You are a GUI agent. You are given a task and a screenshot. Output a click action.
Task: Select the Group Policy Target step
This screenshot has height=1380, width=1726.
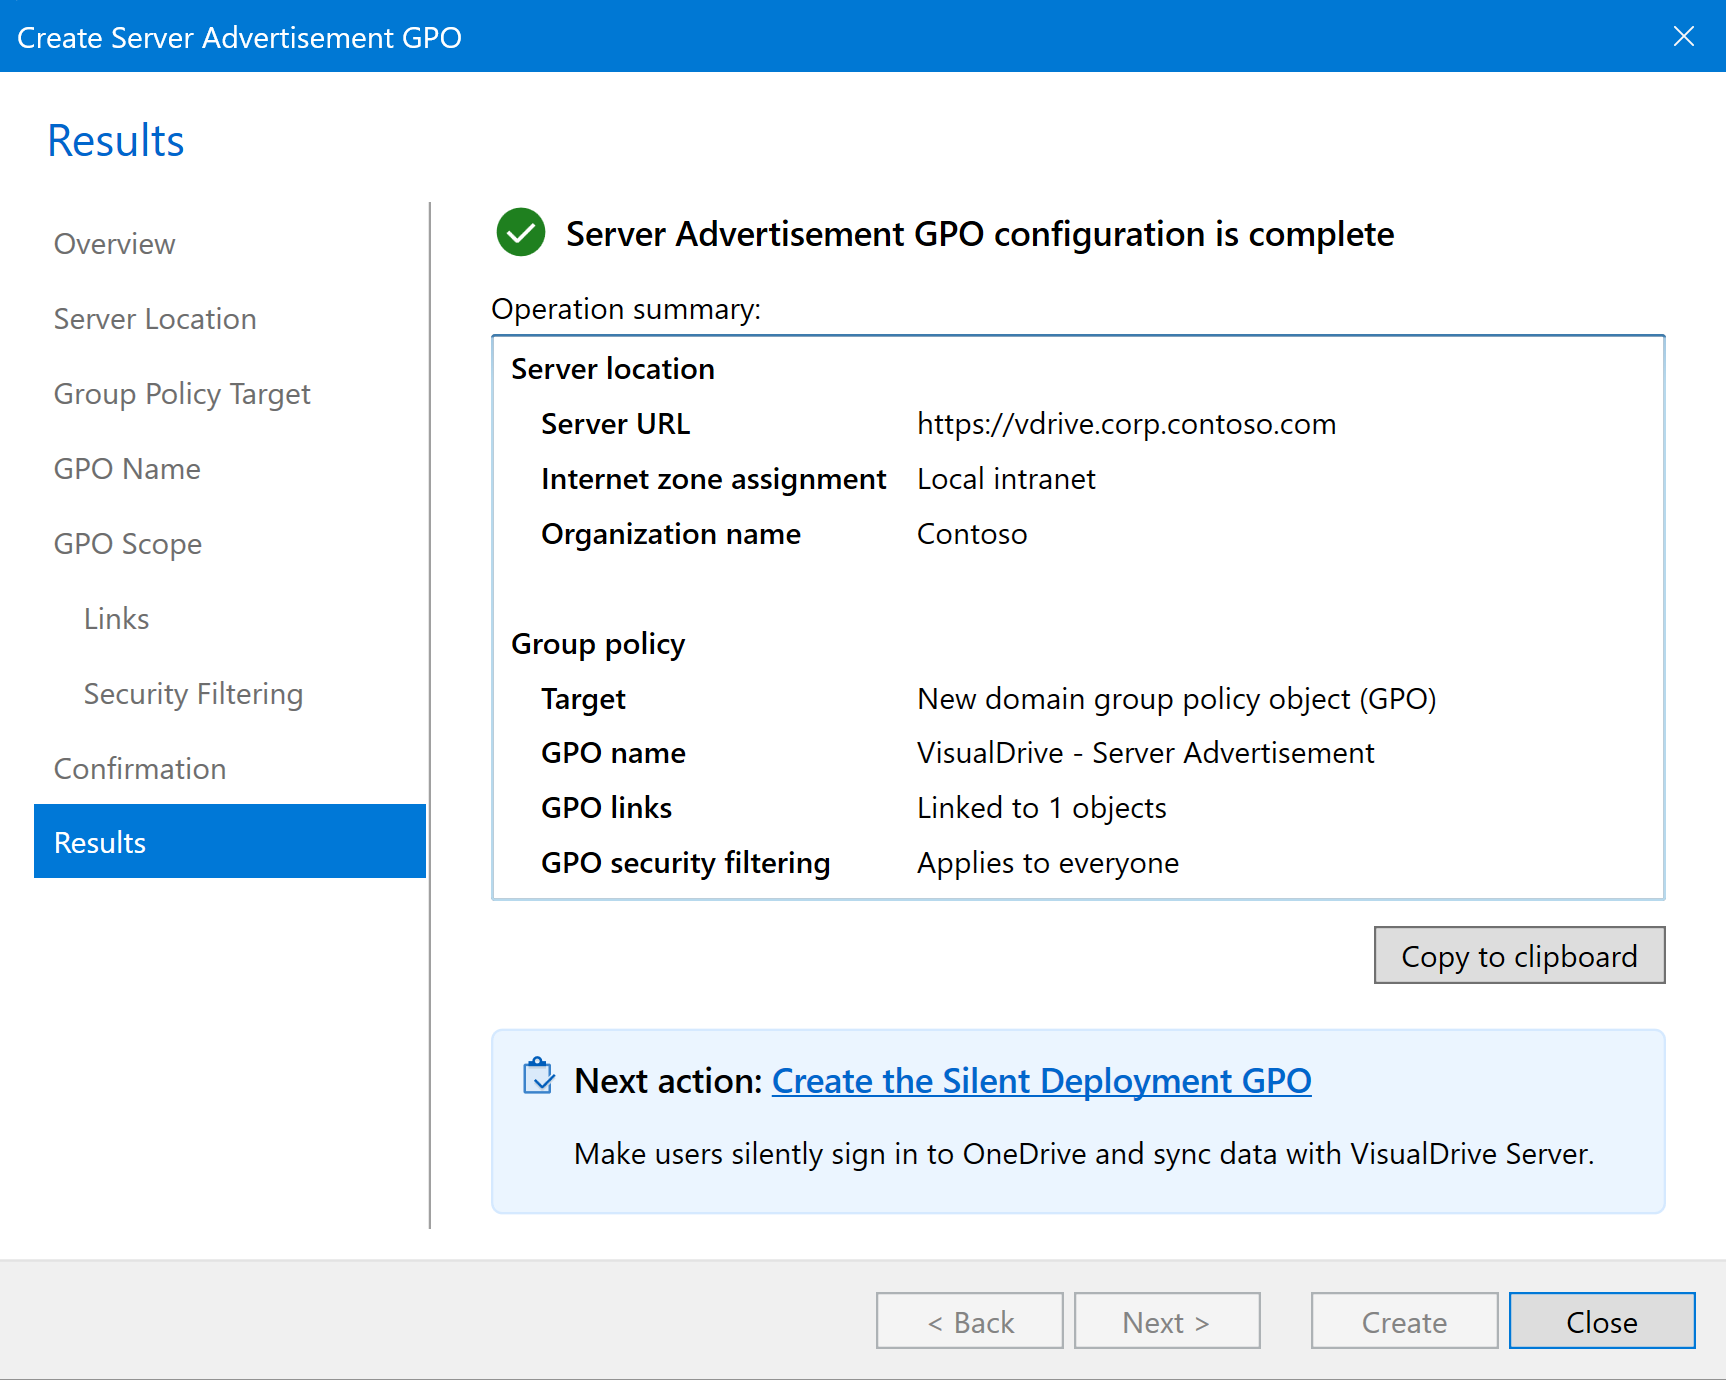click(x=182, y=394)
